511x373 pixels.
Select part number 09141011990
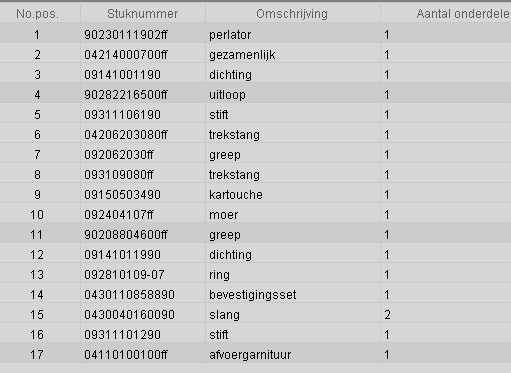(122, 255)
